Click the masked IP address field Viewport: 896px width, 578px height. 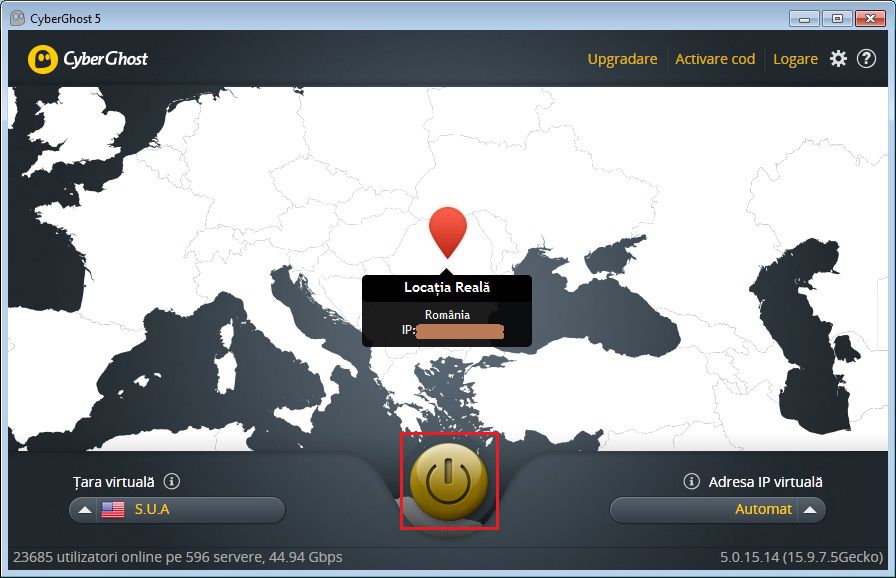[460, 331]
